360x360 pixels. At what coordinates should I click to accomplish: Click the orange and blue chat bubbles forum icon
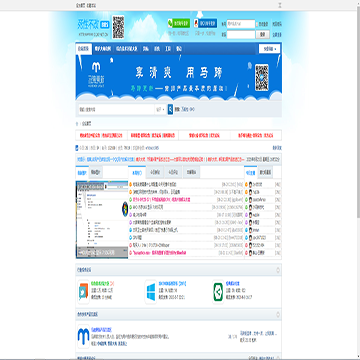click(x=83, y=292)
